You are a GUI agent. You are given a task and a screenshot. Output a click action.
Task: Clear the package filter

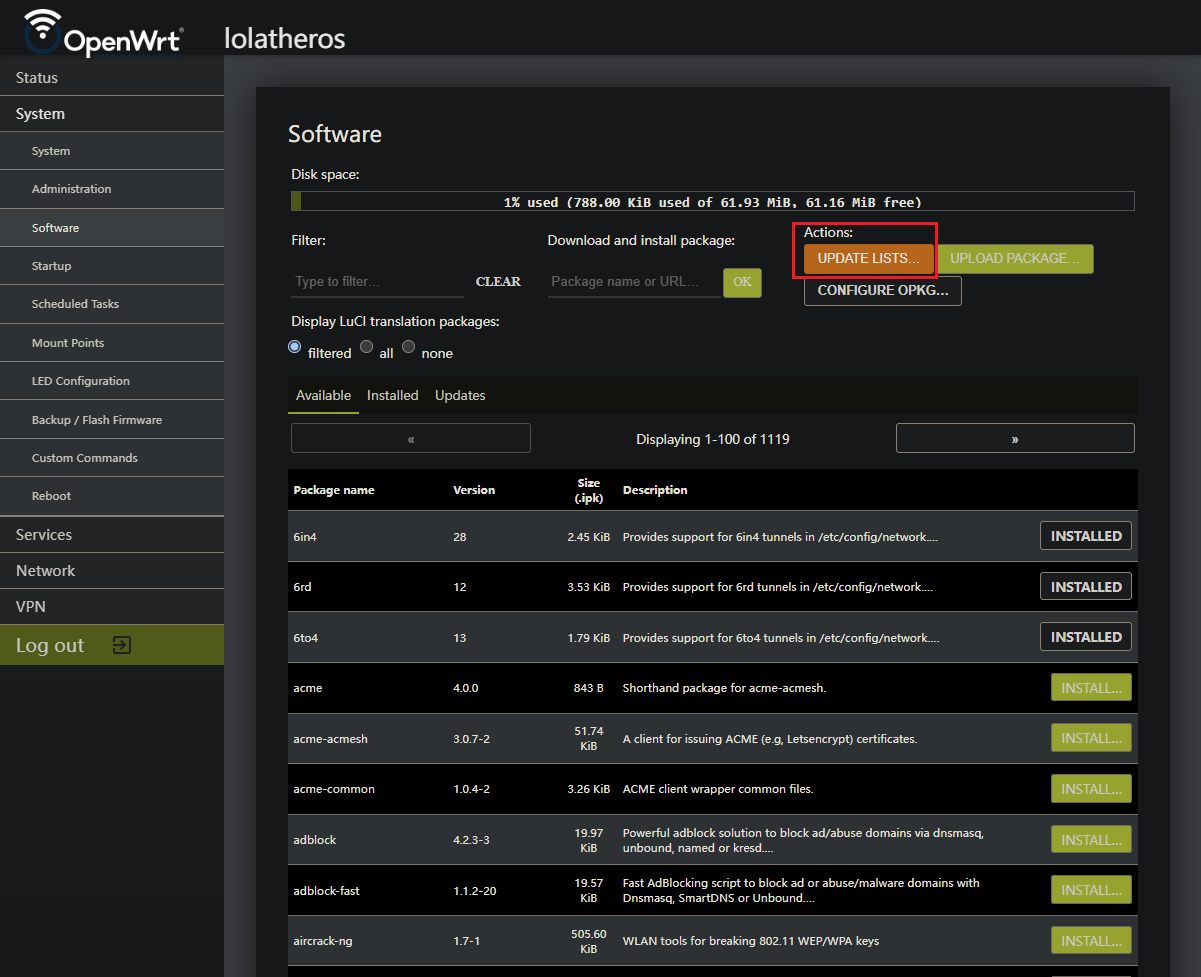[498, 282]
